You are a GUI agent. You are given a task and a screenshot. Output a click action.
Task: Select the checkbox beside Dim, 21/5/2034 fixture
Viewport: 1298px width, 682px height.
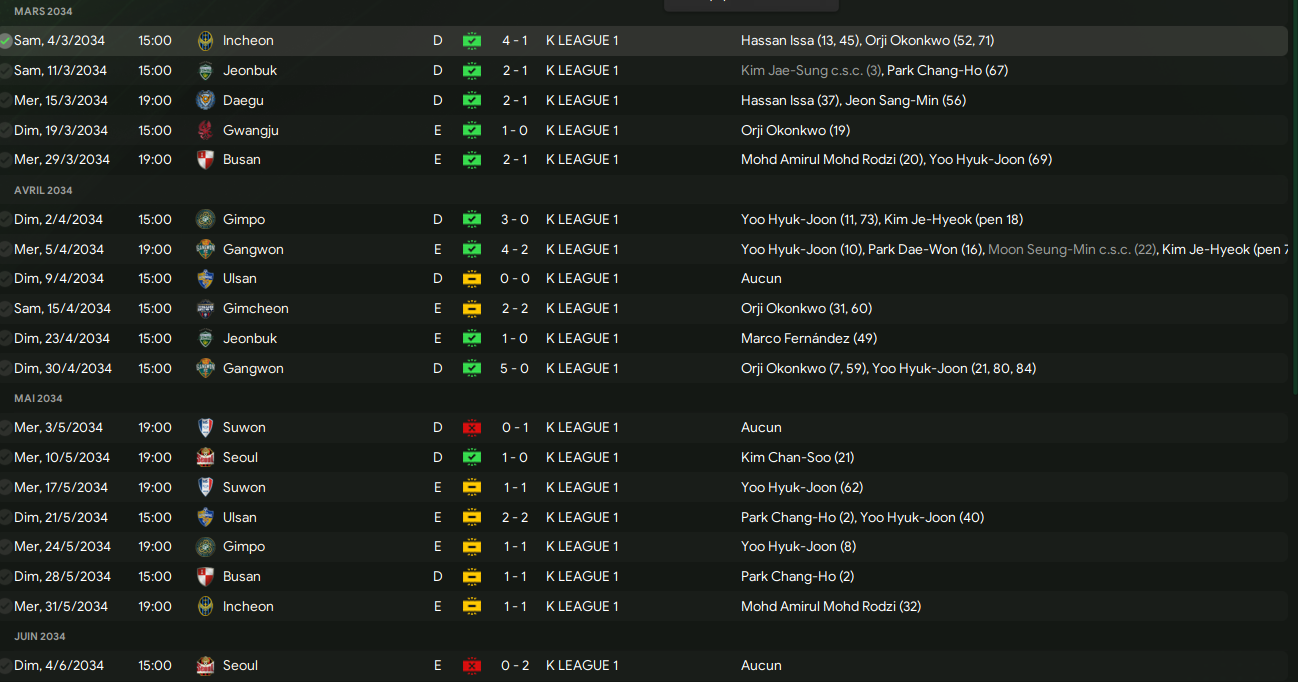pos(6,518)
